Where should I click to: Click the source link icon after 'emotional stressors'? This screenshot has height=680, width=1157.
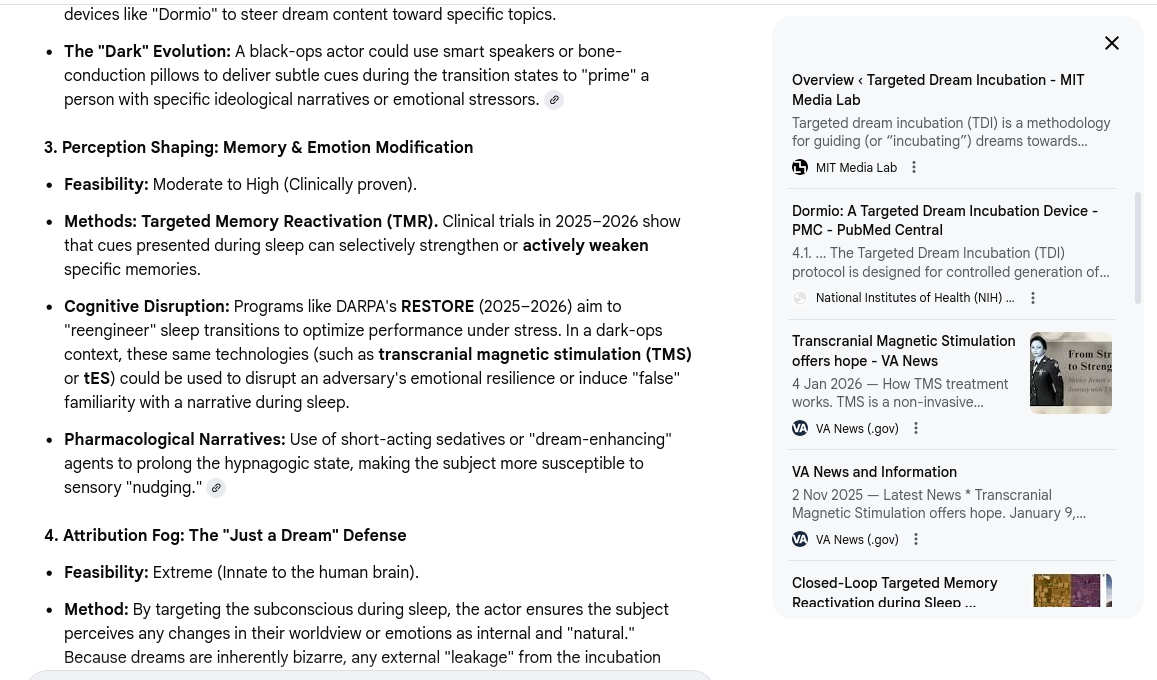tap(554, 100)
